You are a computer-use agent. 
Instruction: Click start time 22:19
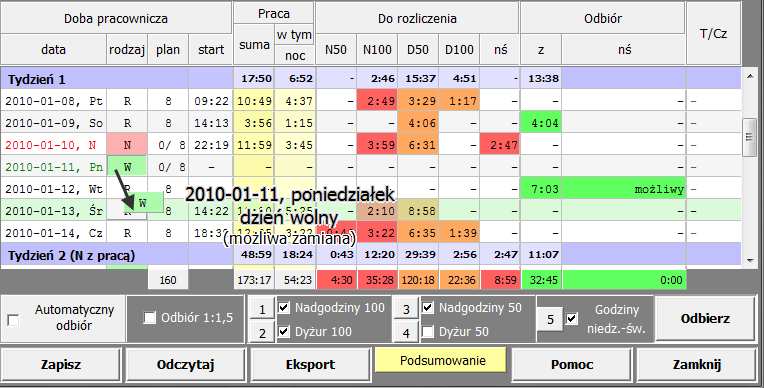pyautogui.click(x=211, y=145)
